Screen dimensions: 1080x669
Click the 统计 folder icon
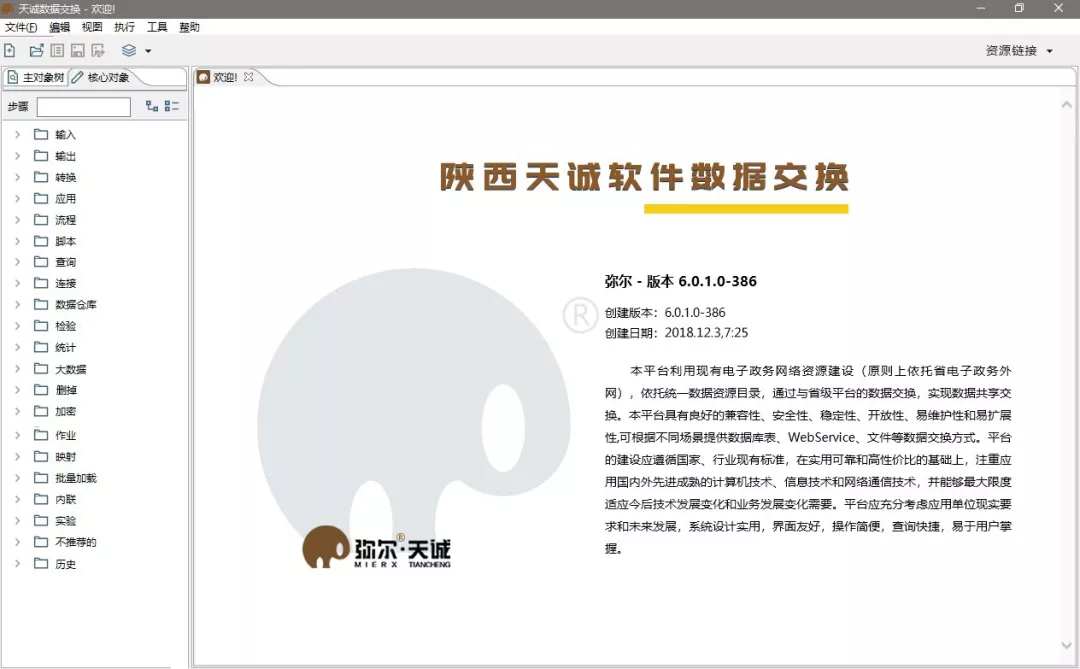41,347
